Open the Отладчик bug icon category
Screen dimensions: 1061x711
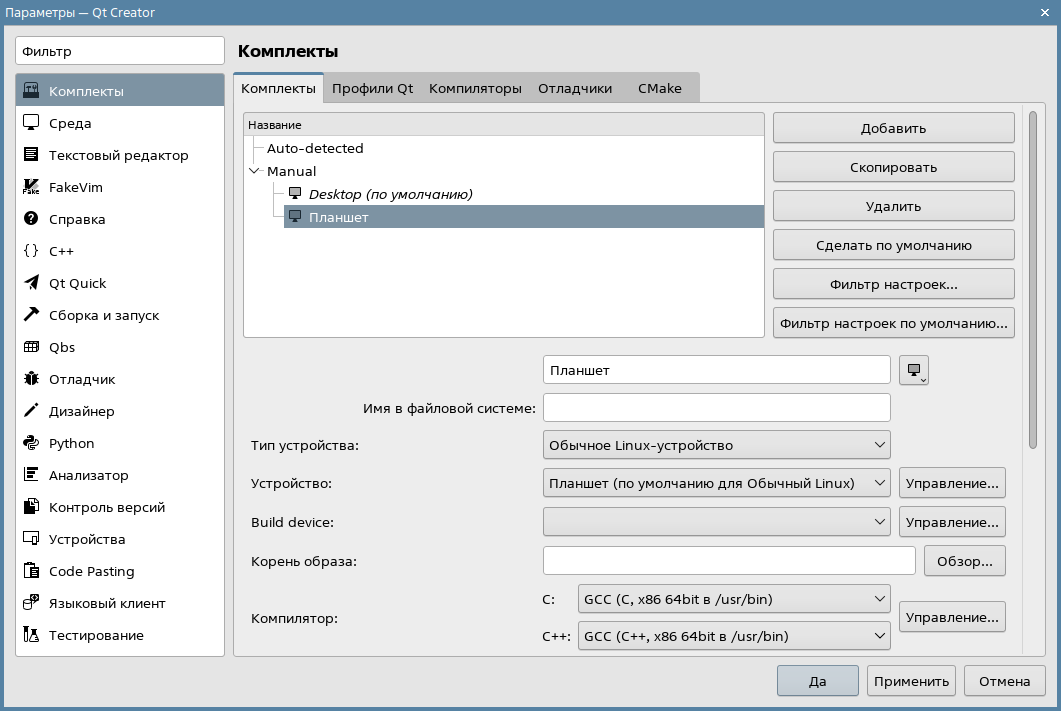click(x=31, y=379)
